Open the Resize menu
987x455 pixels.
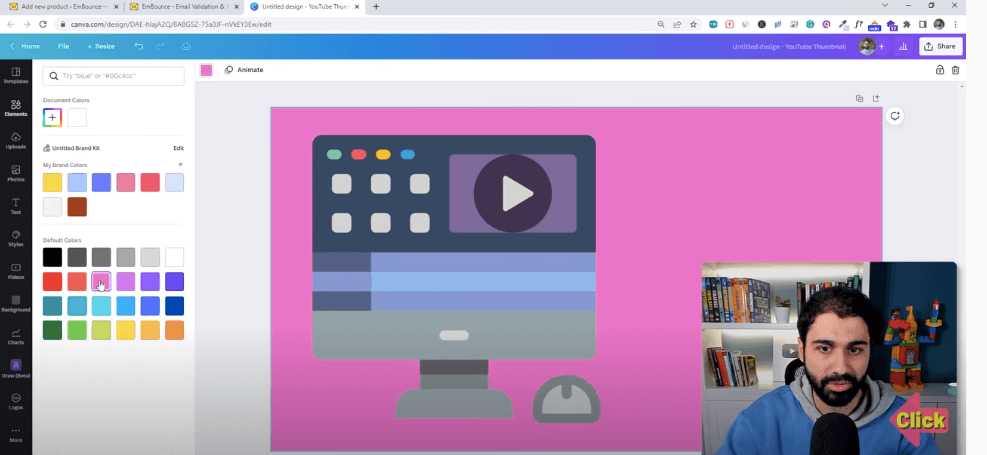tap(101, 46)
